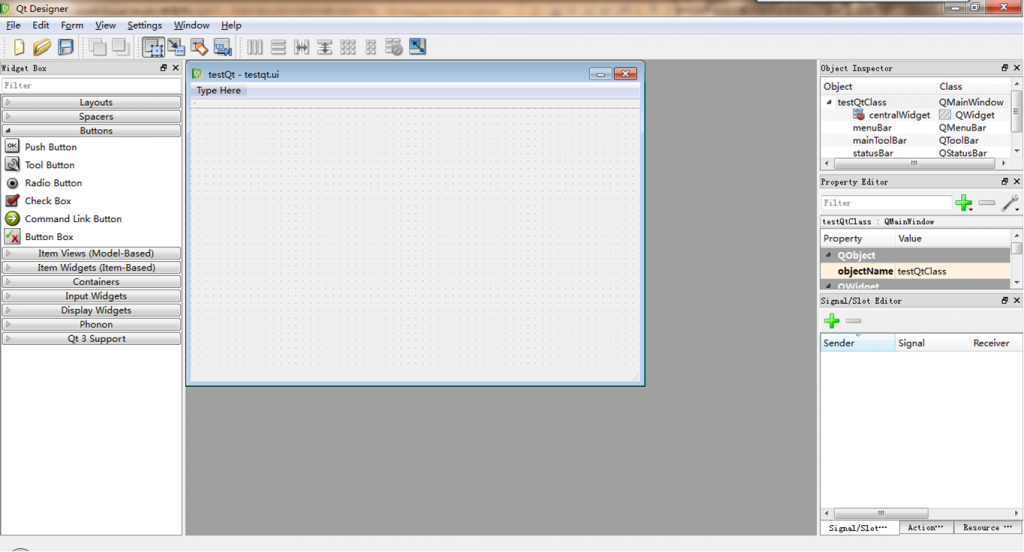Apply Lay Out in a Grid icon

point(348,47)
